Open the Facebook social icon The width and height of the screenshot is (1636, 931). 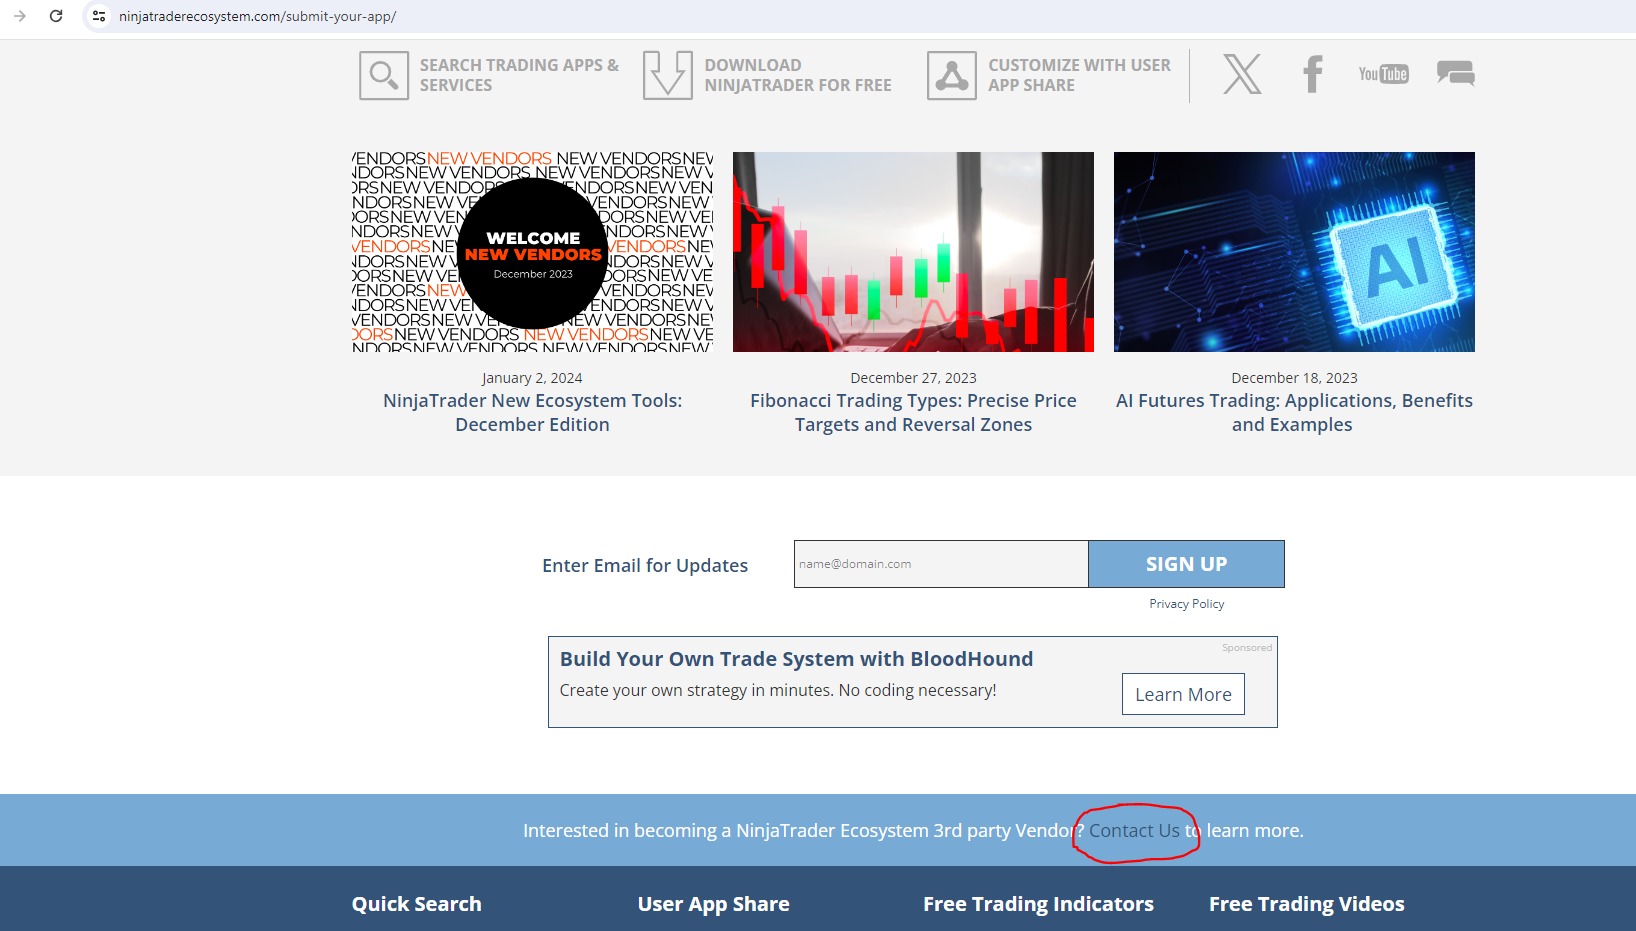pos(1313,74)
